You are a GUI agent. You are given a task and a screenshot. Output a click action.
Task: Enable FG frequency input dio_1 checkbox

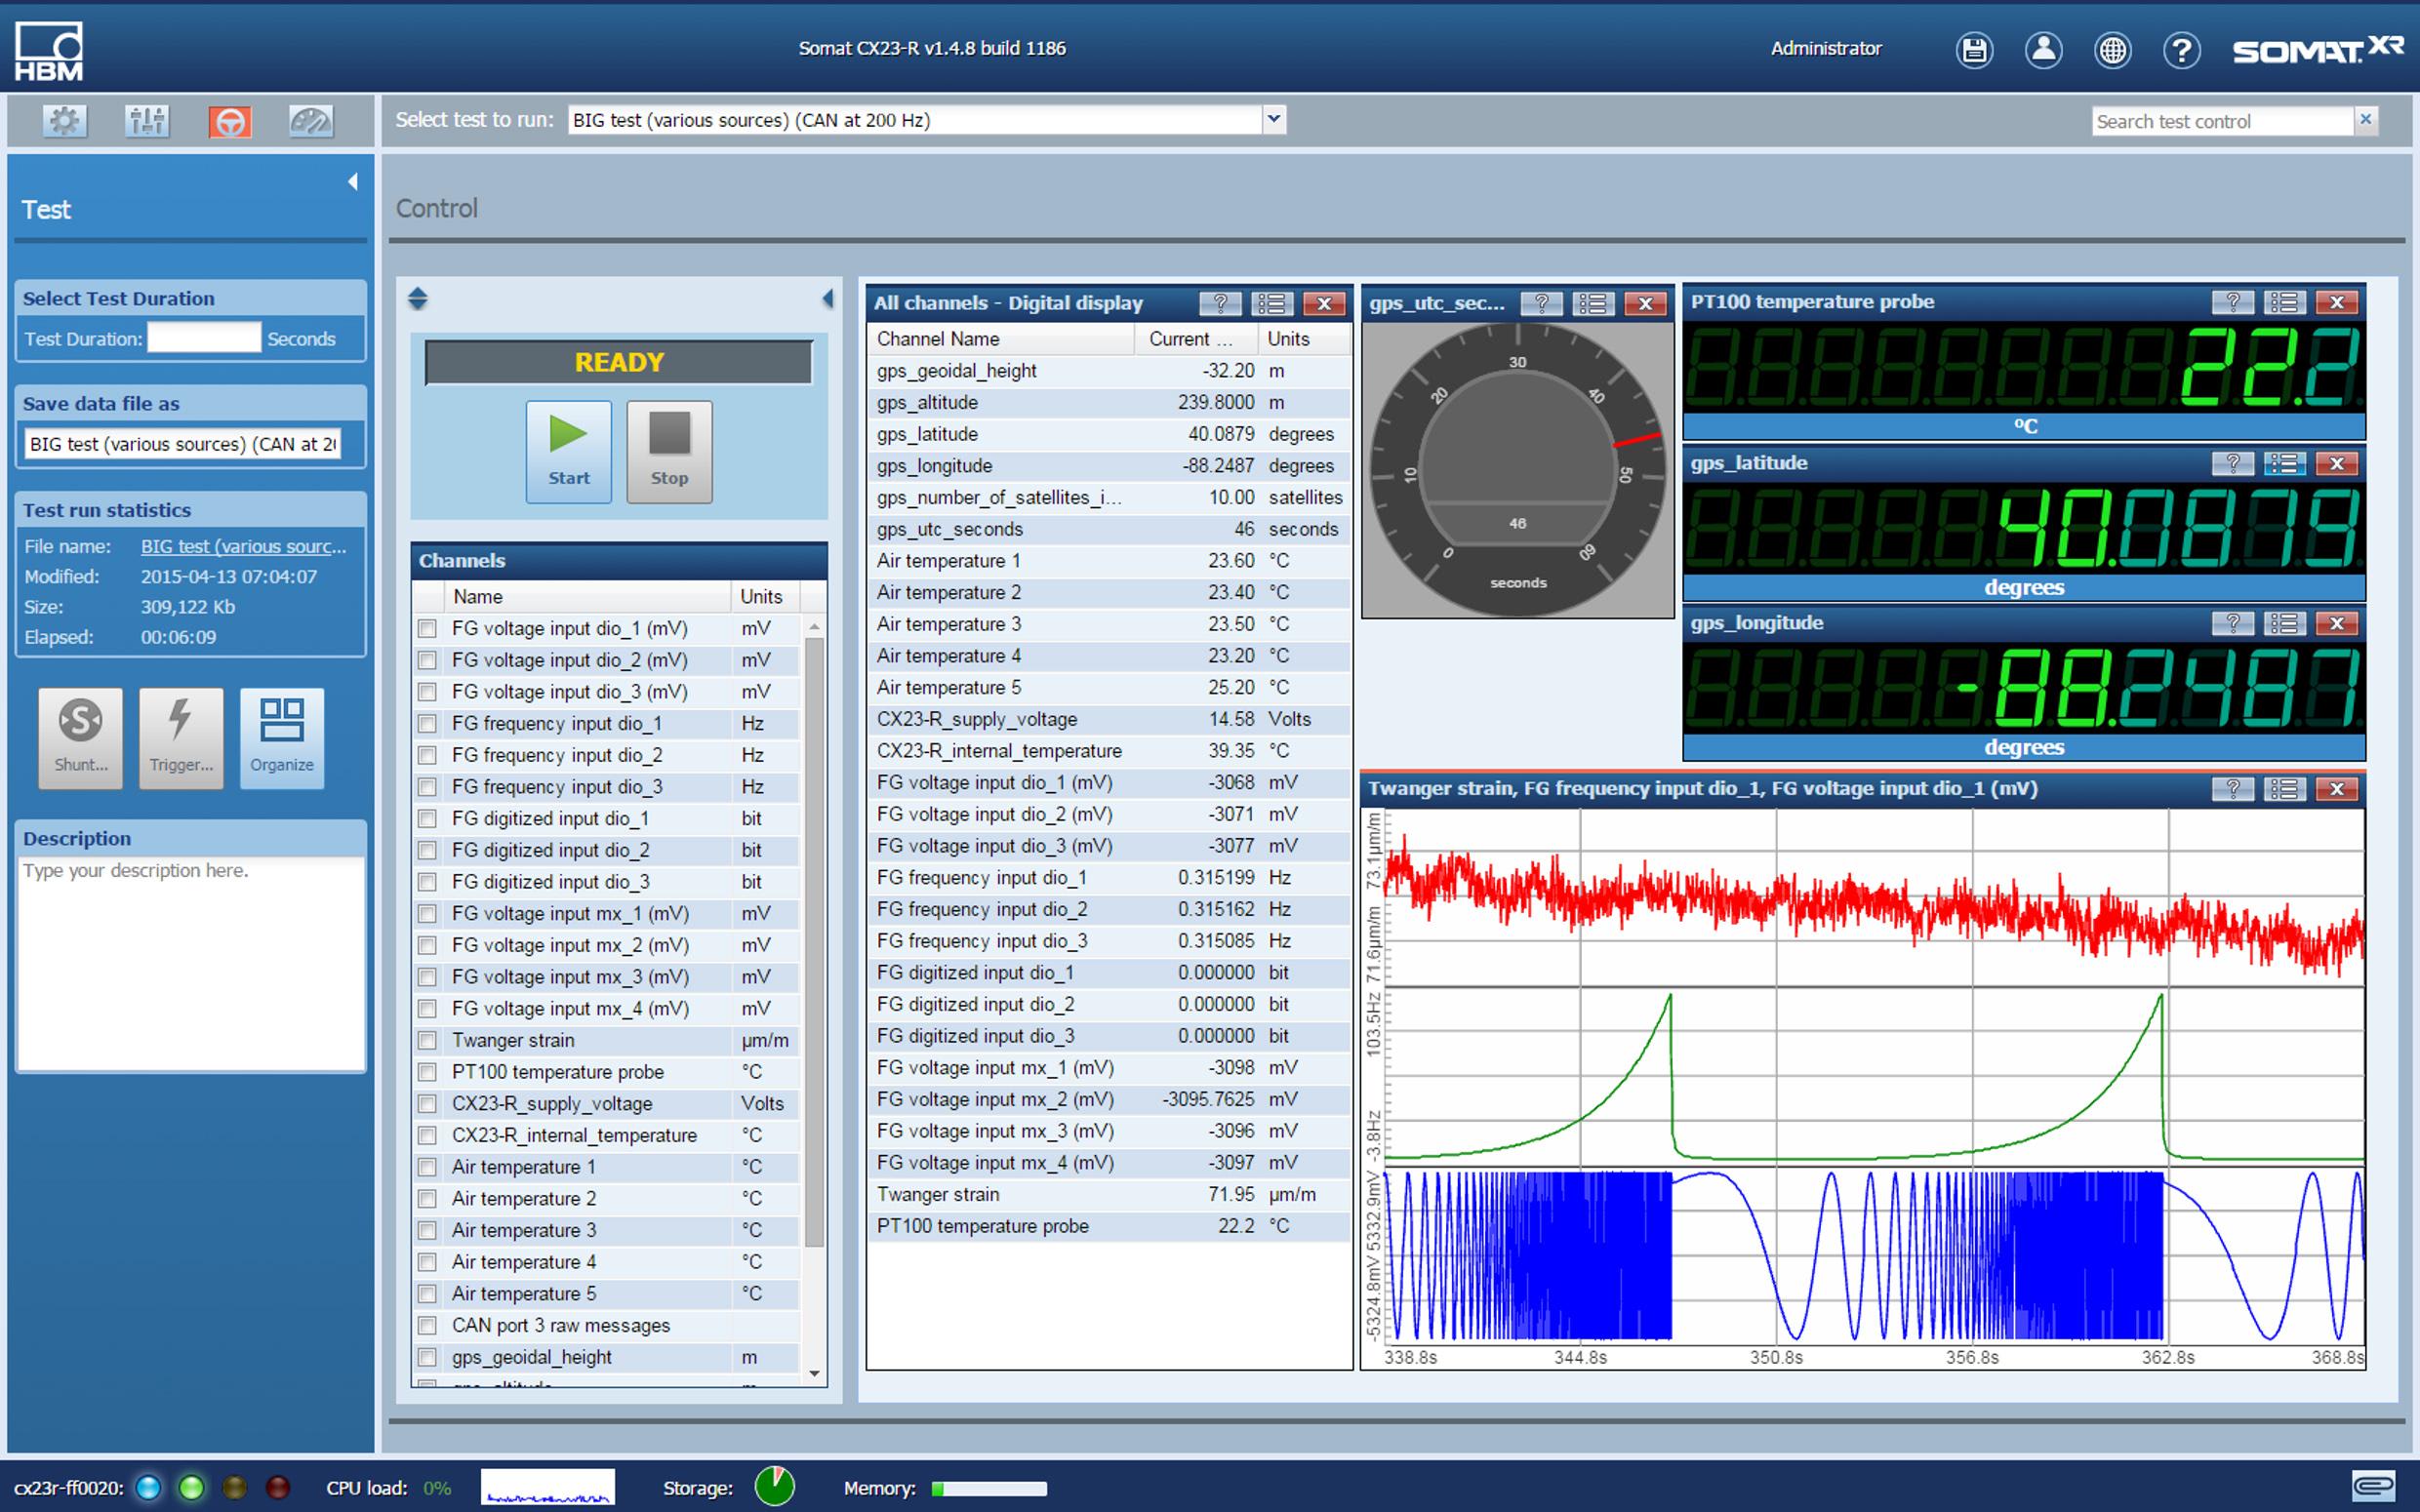click(428, 723)
